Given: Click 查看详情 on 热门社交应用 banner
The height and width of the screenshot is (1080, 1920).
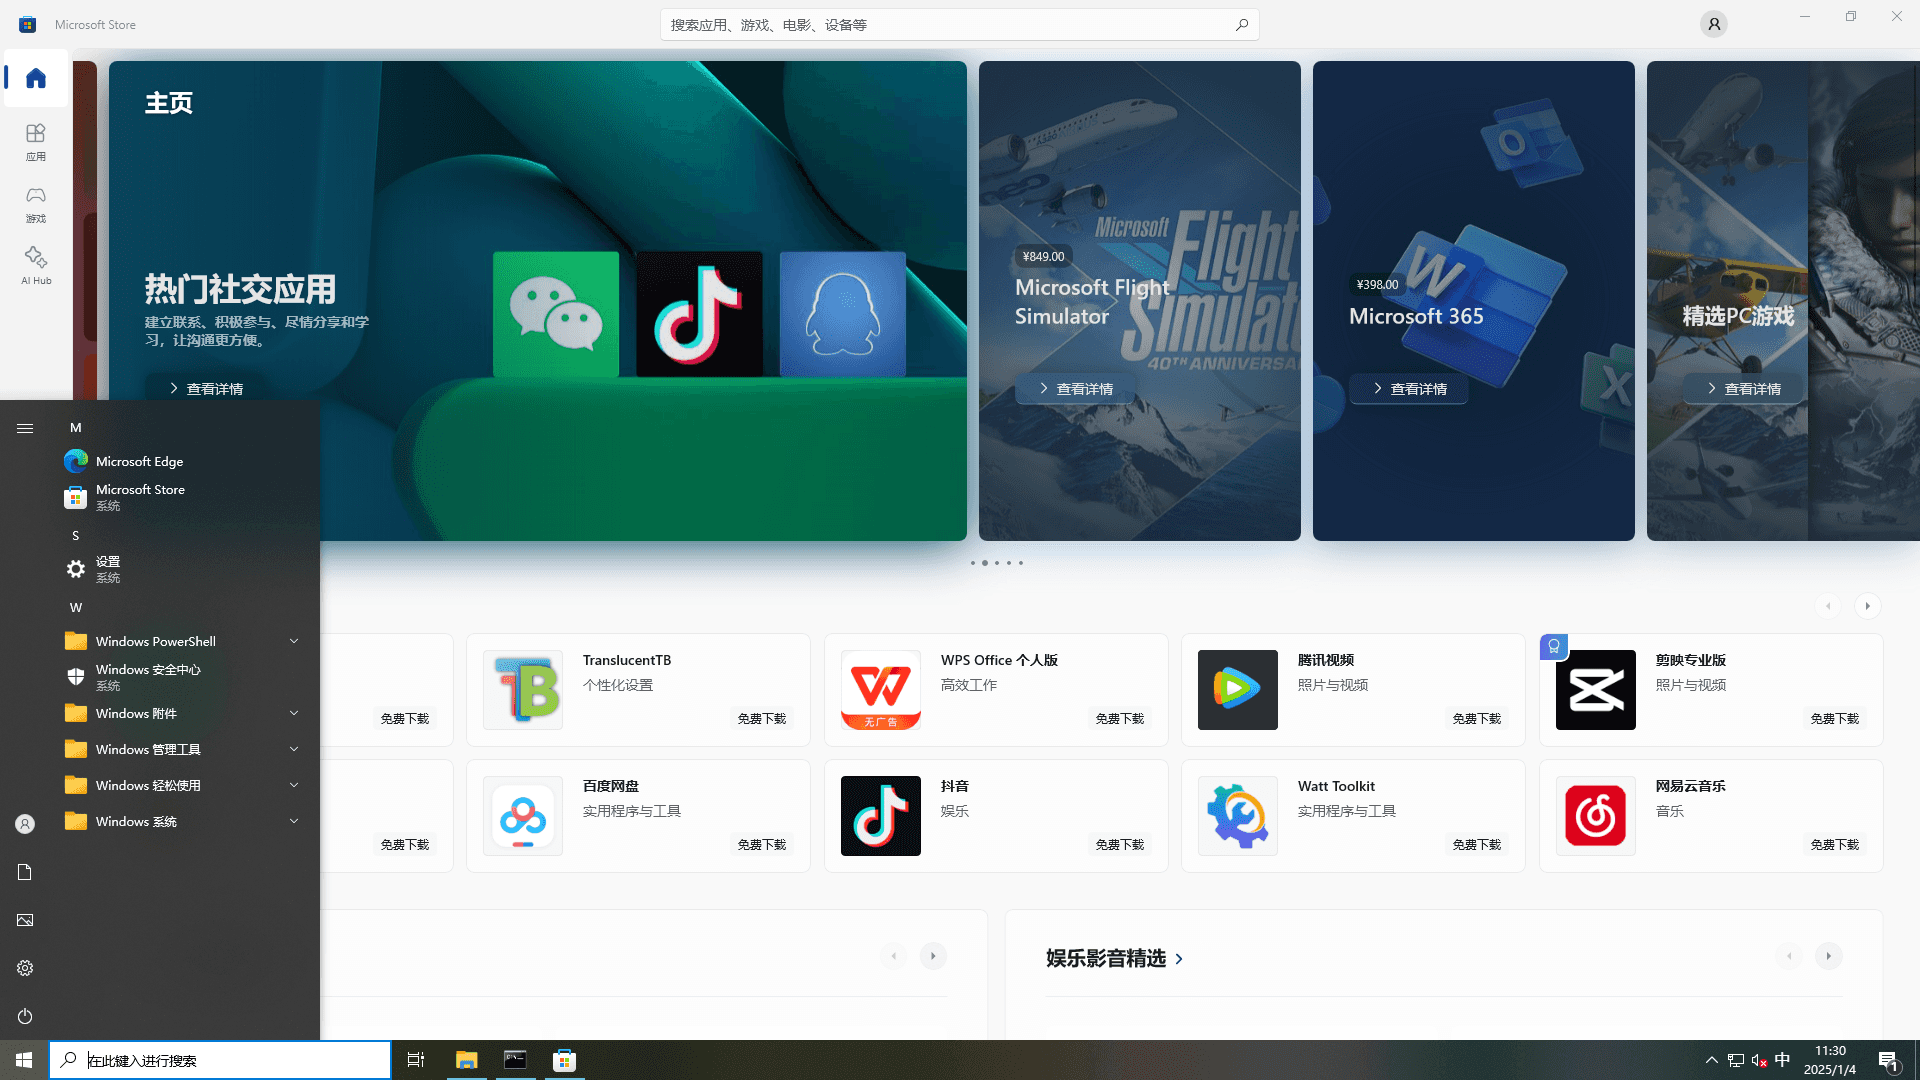Looking at the screenshot, I should pyautogui.click(x=206, y=388).
